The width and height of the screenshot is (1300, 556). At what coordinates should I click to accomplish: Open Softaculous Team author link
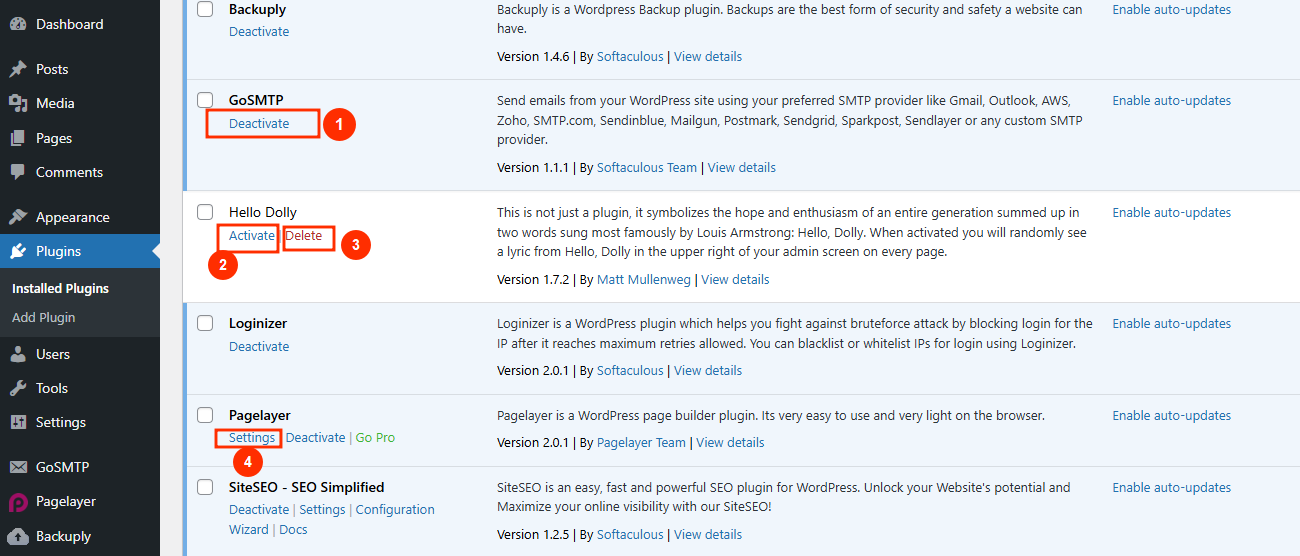[647, 168]
